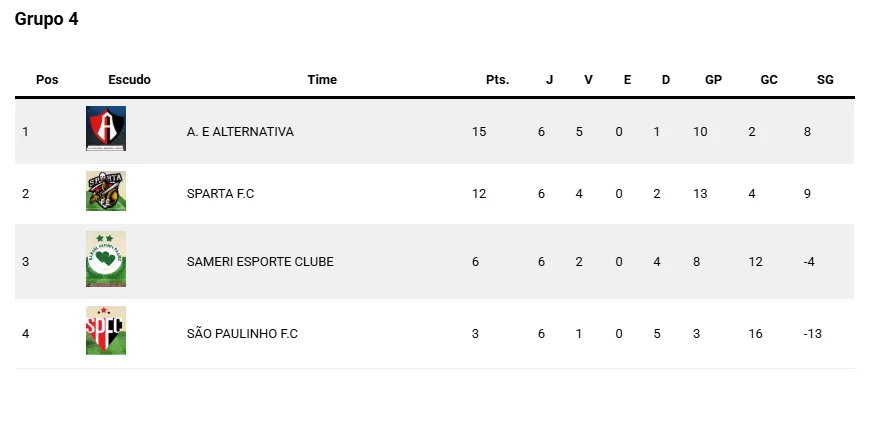883x429 pixels.
Task: Click Sameri Esporte Clube's -4 goal difference
Action: 810,262
